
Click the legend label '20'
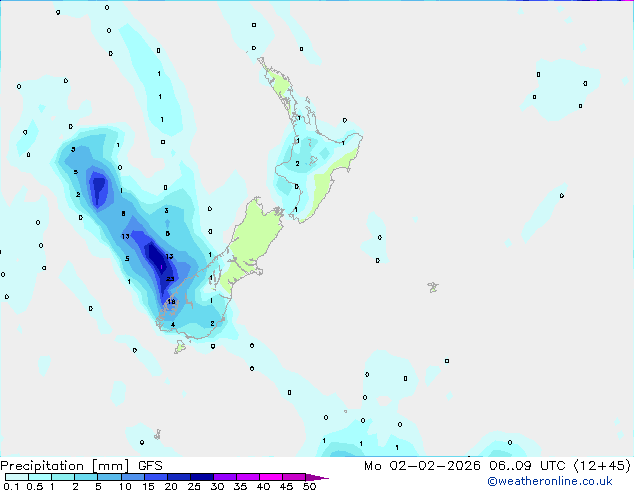(171, 486)
